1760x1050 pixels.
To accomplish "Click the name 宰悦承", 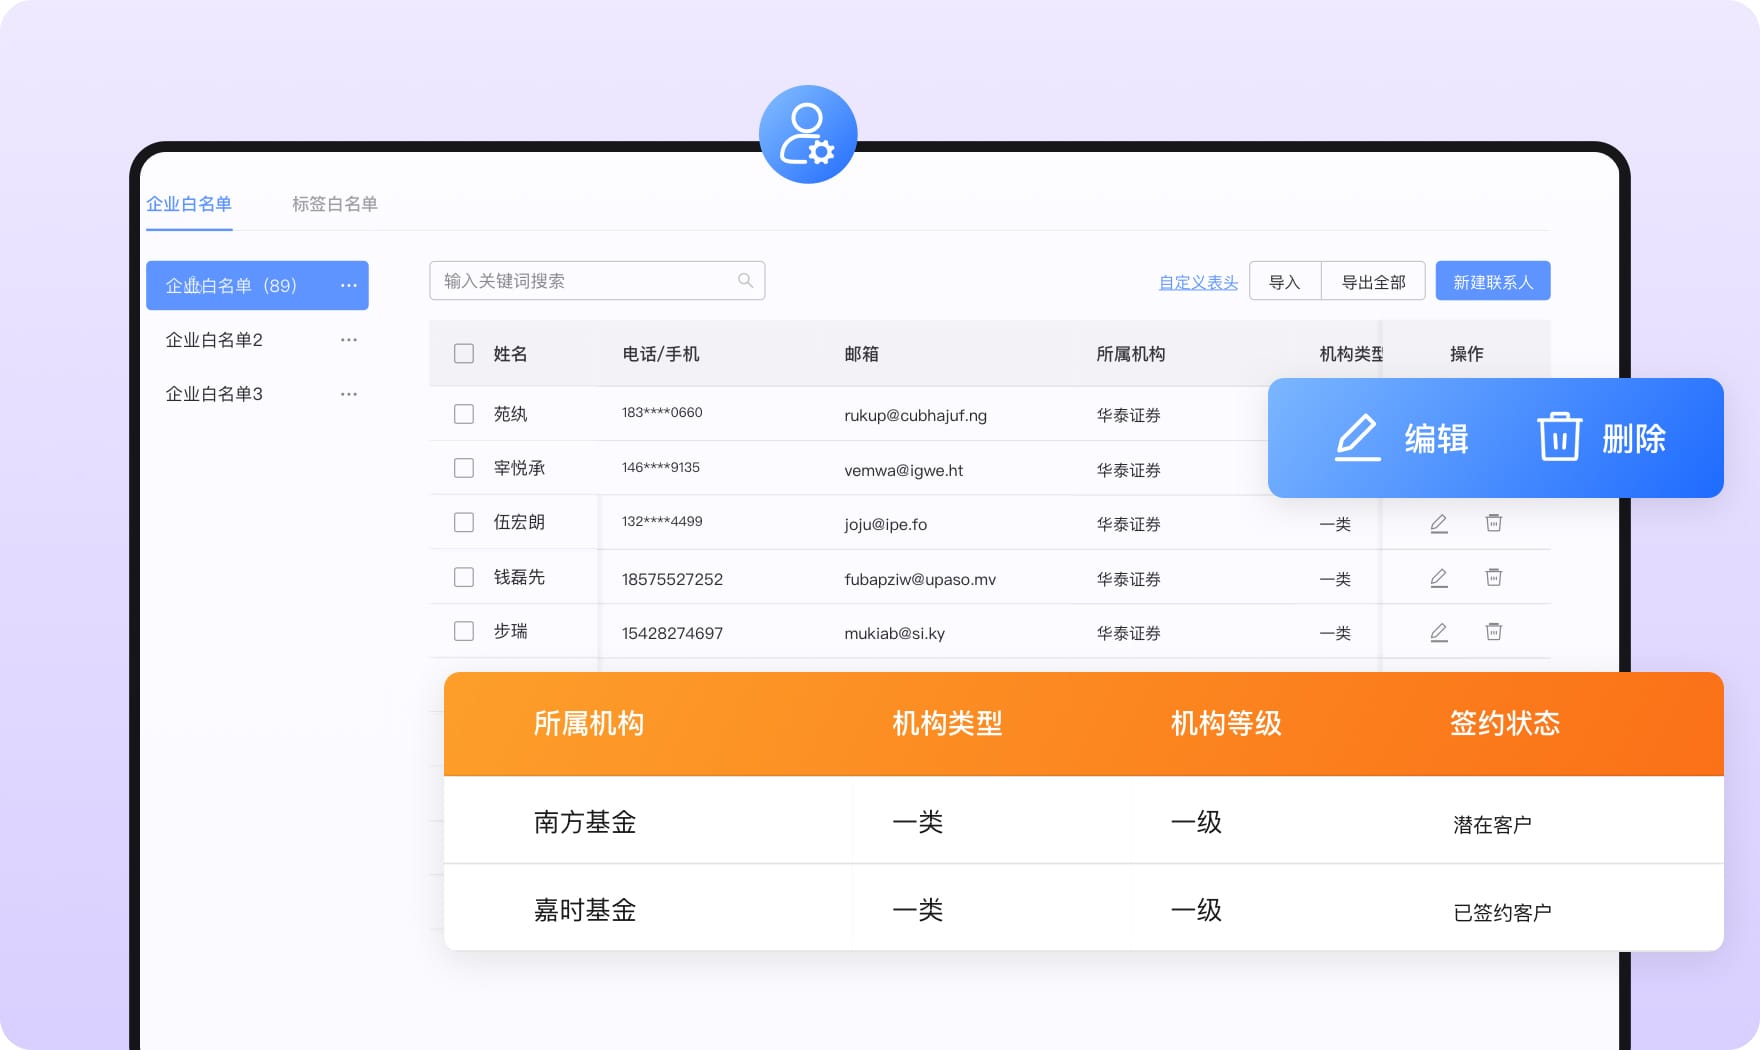I will [x=519, y=468].
